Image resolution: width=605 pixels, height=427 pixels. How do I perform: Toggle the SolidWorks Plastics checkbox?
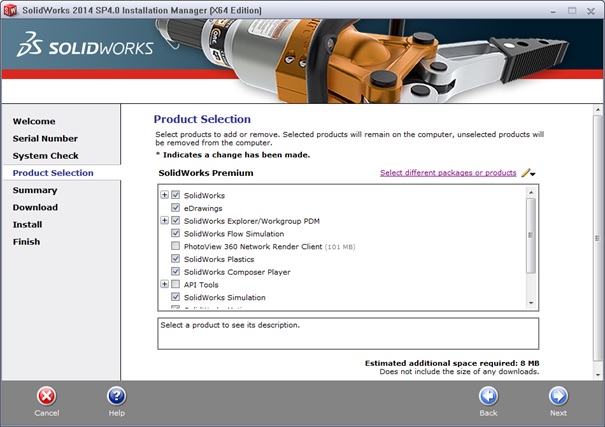point(176,259)
